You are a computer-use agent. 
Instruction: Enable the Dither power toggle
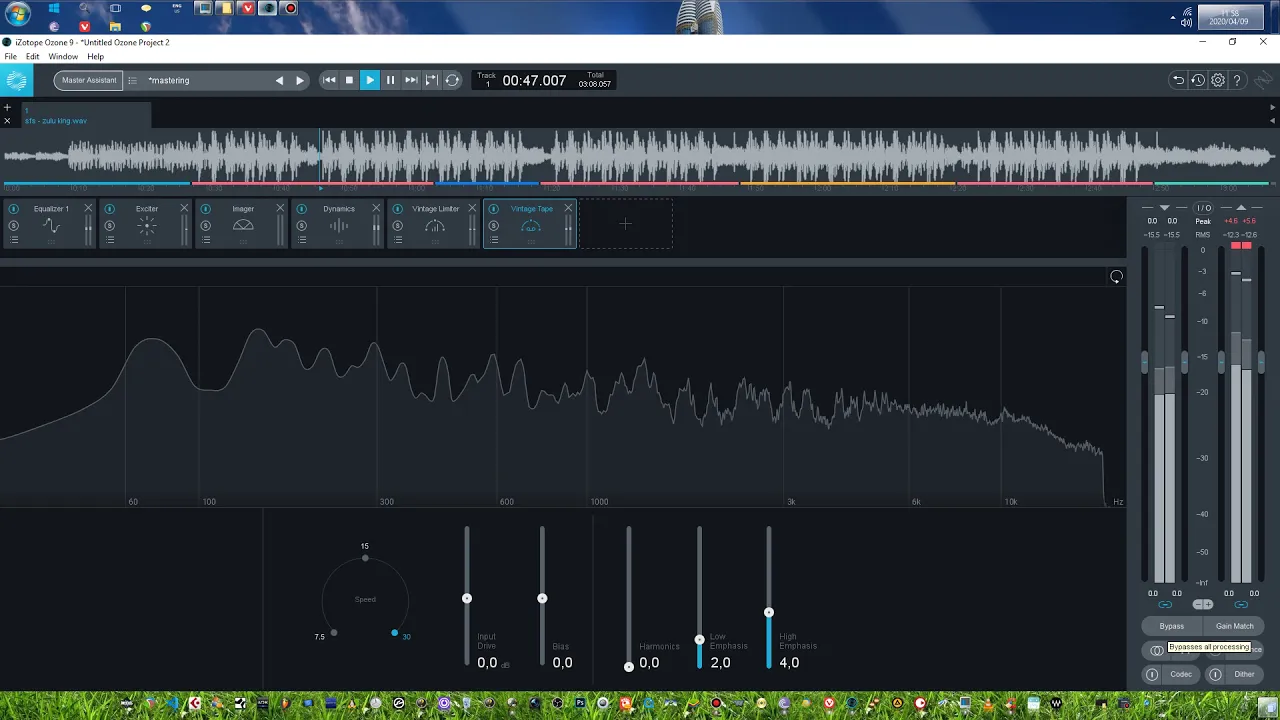[1216, 674]
